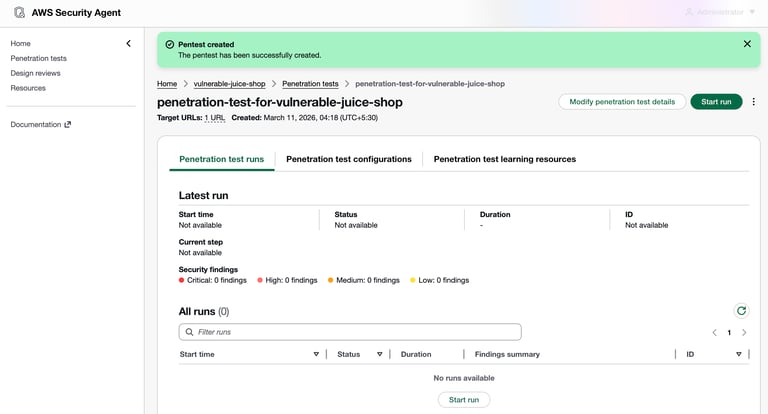The width and height of the screenshot is (768, 414).
Task: Open the Documentation external link
Action: click(41, 124)
